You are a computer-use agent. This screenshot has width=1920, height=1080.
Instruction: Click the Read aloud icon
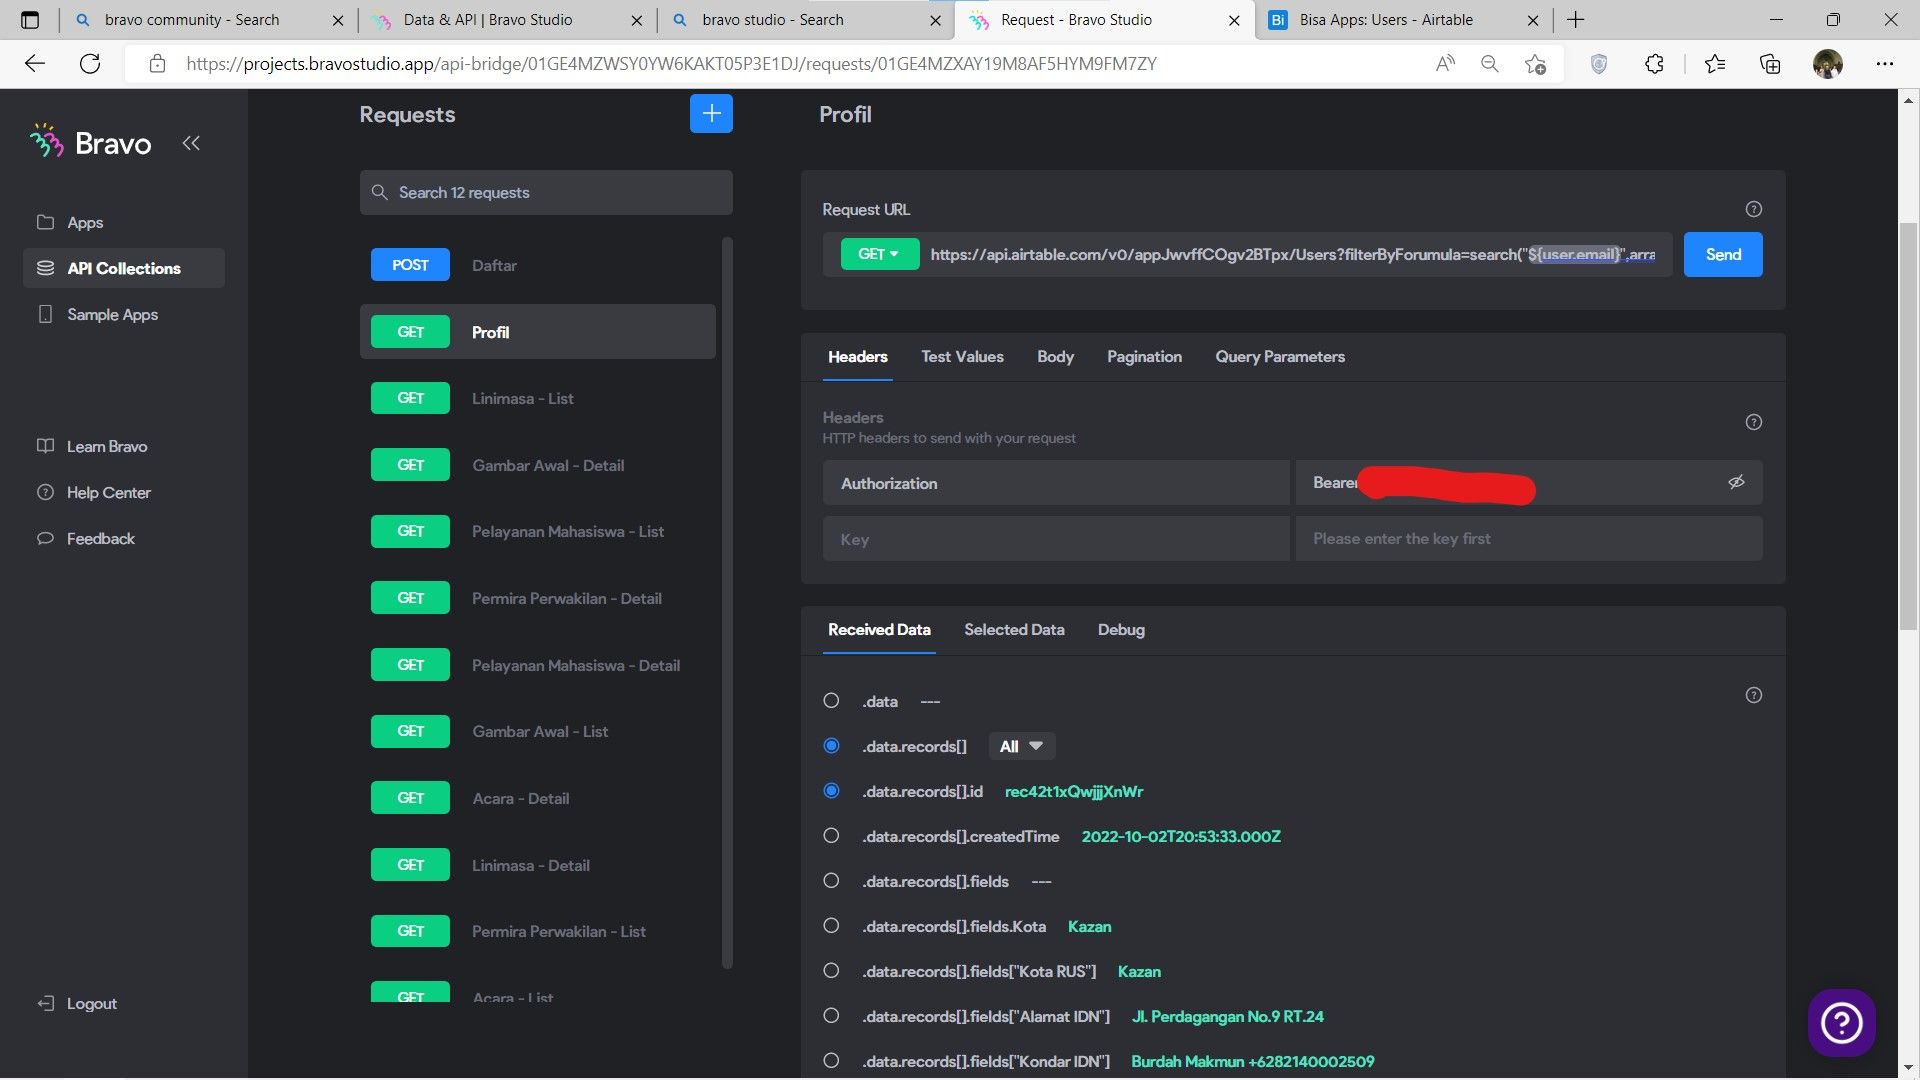tap(1444, 64)
